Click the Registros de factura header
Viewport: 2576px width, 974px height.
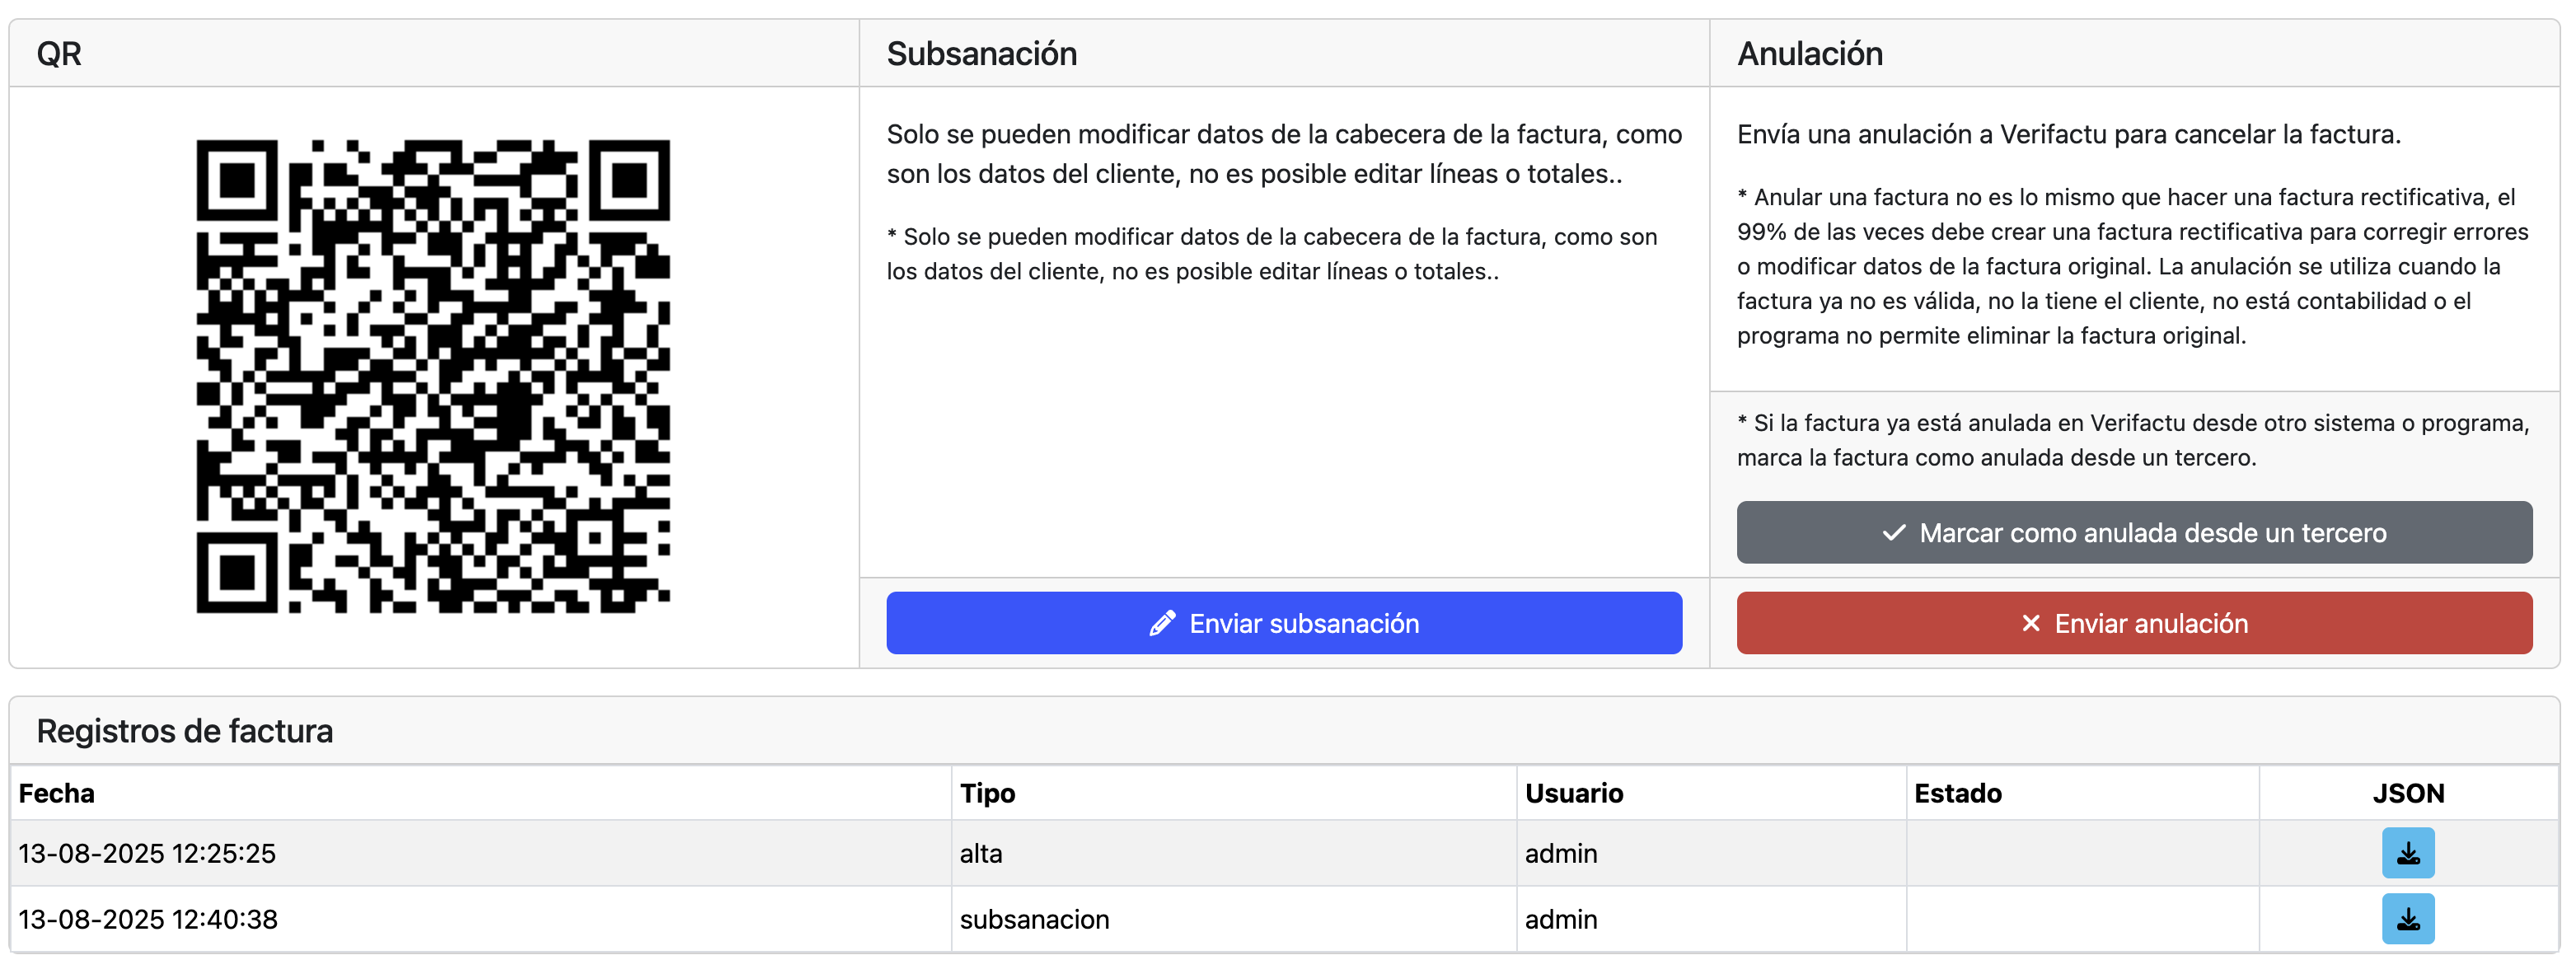point(185,730)
